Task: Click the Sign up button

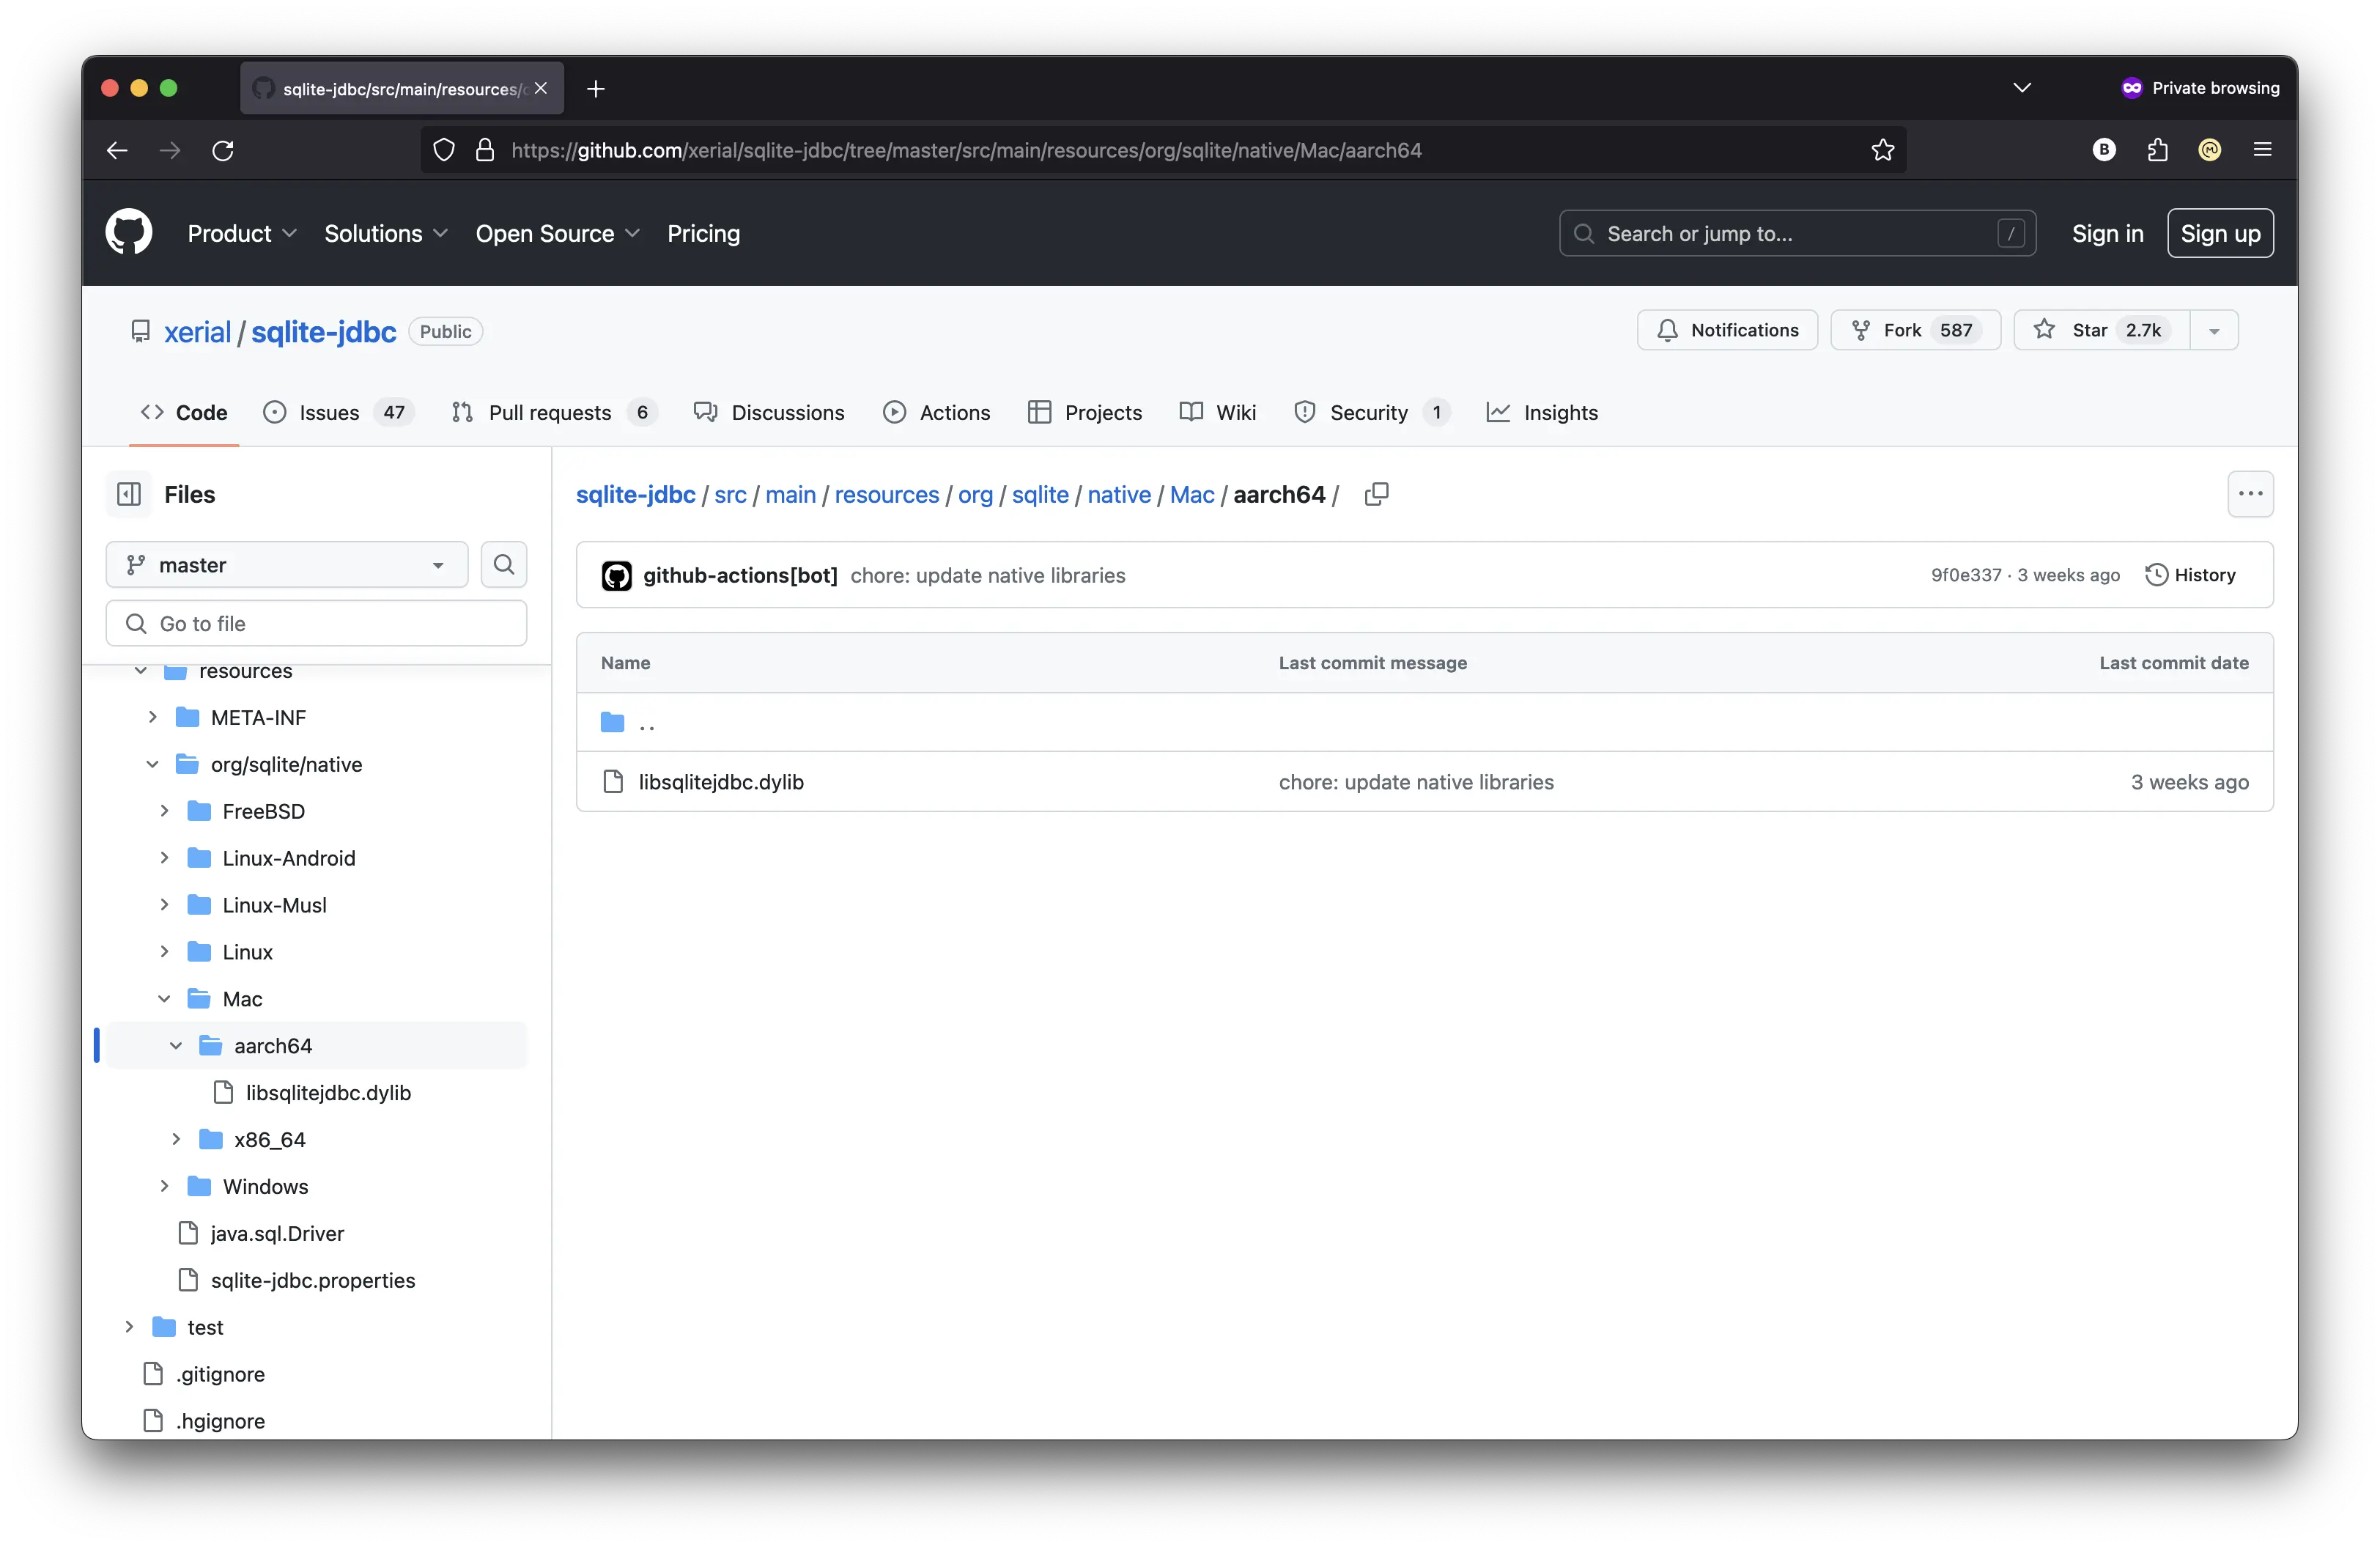Action: (x=2220, y=233)
